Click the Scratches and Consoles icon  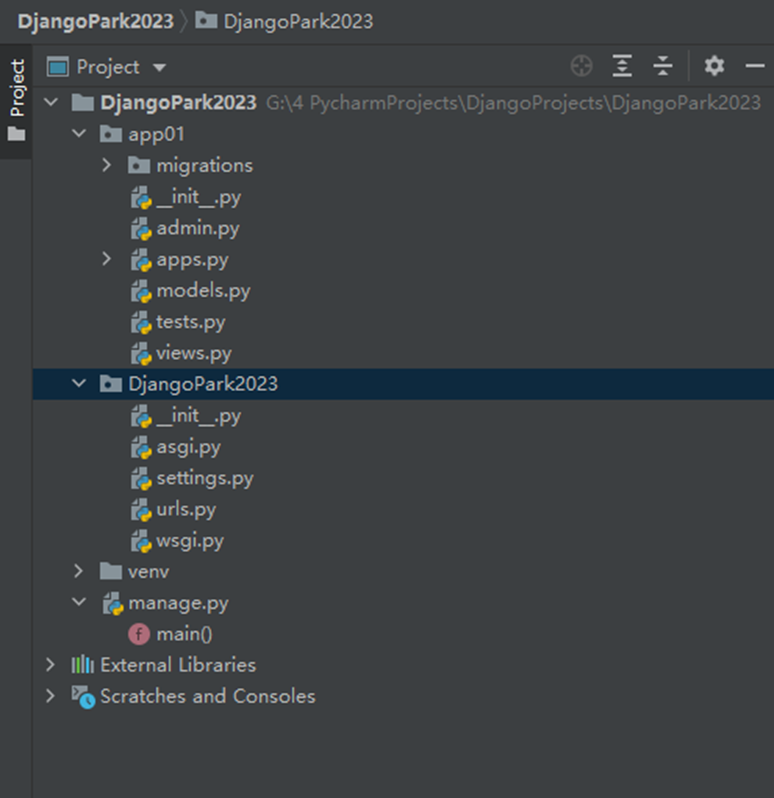[x=83, y=697]
